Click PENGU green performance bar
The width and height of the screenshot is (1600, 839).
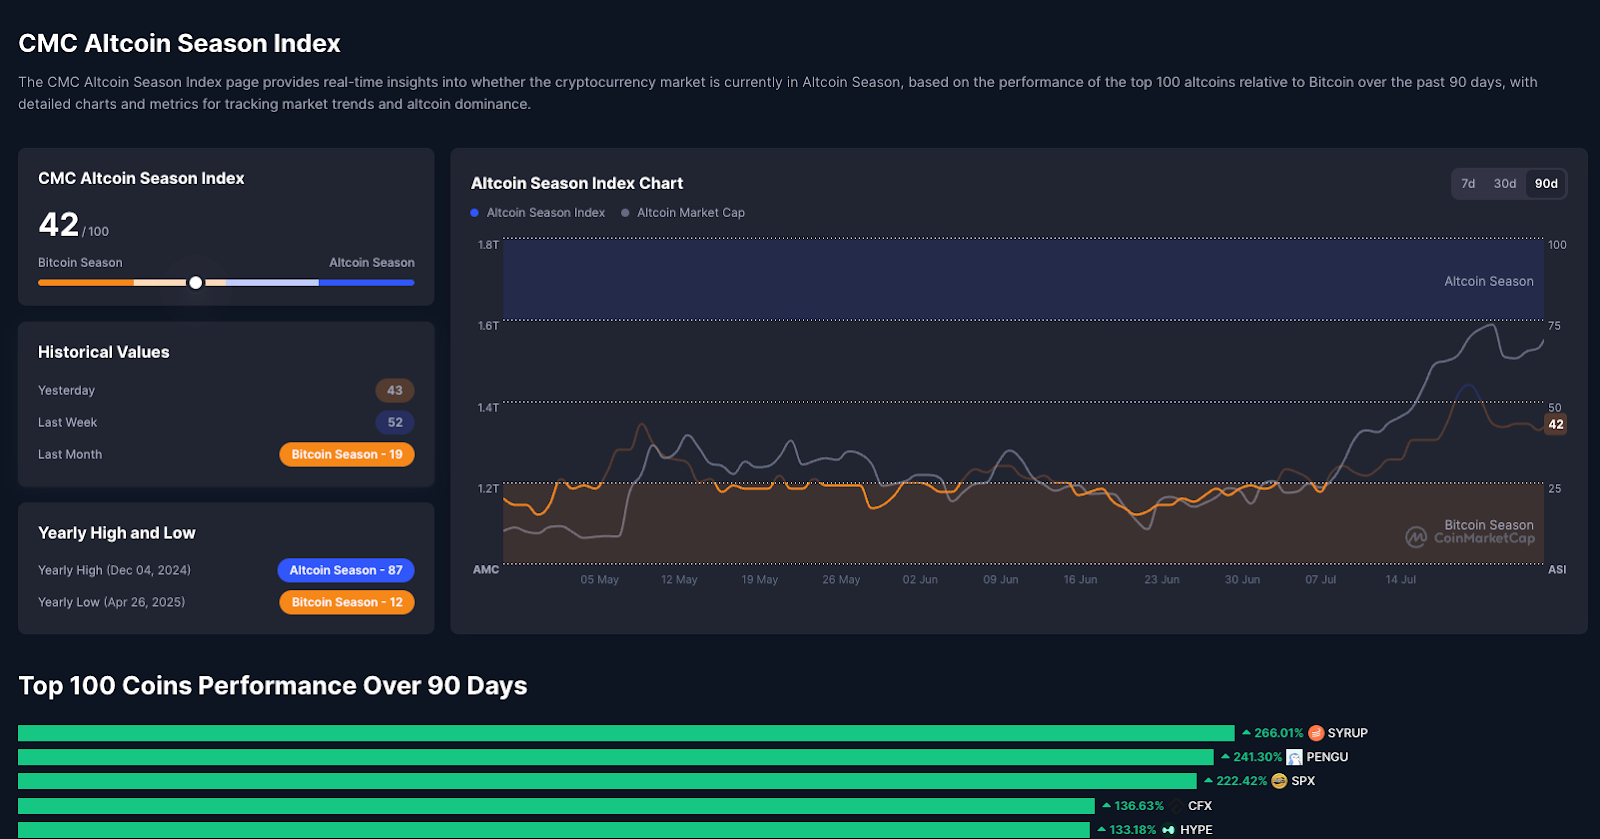pos(616,757)
